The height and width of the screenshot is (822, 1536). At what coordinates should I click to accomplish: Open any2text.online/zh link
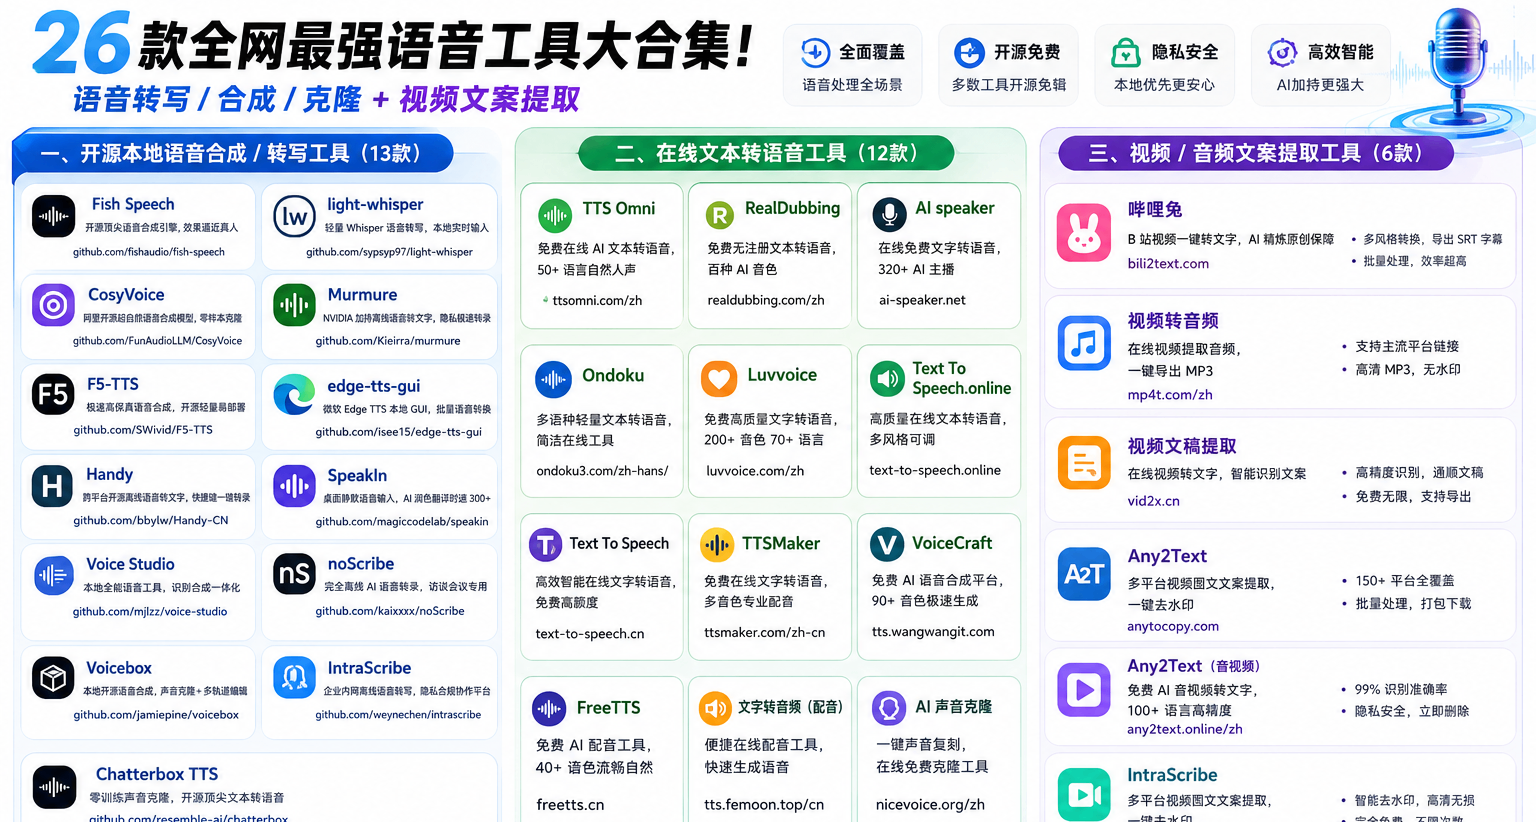[1185, 729]
